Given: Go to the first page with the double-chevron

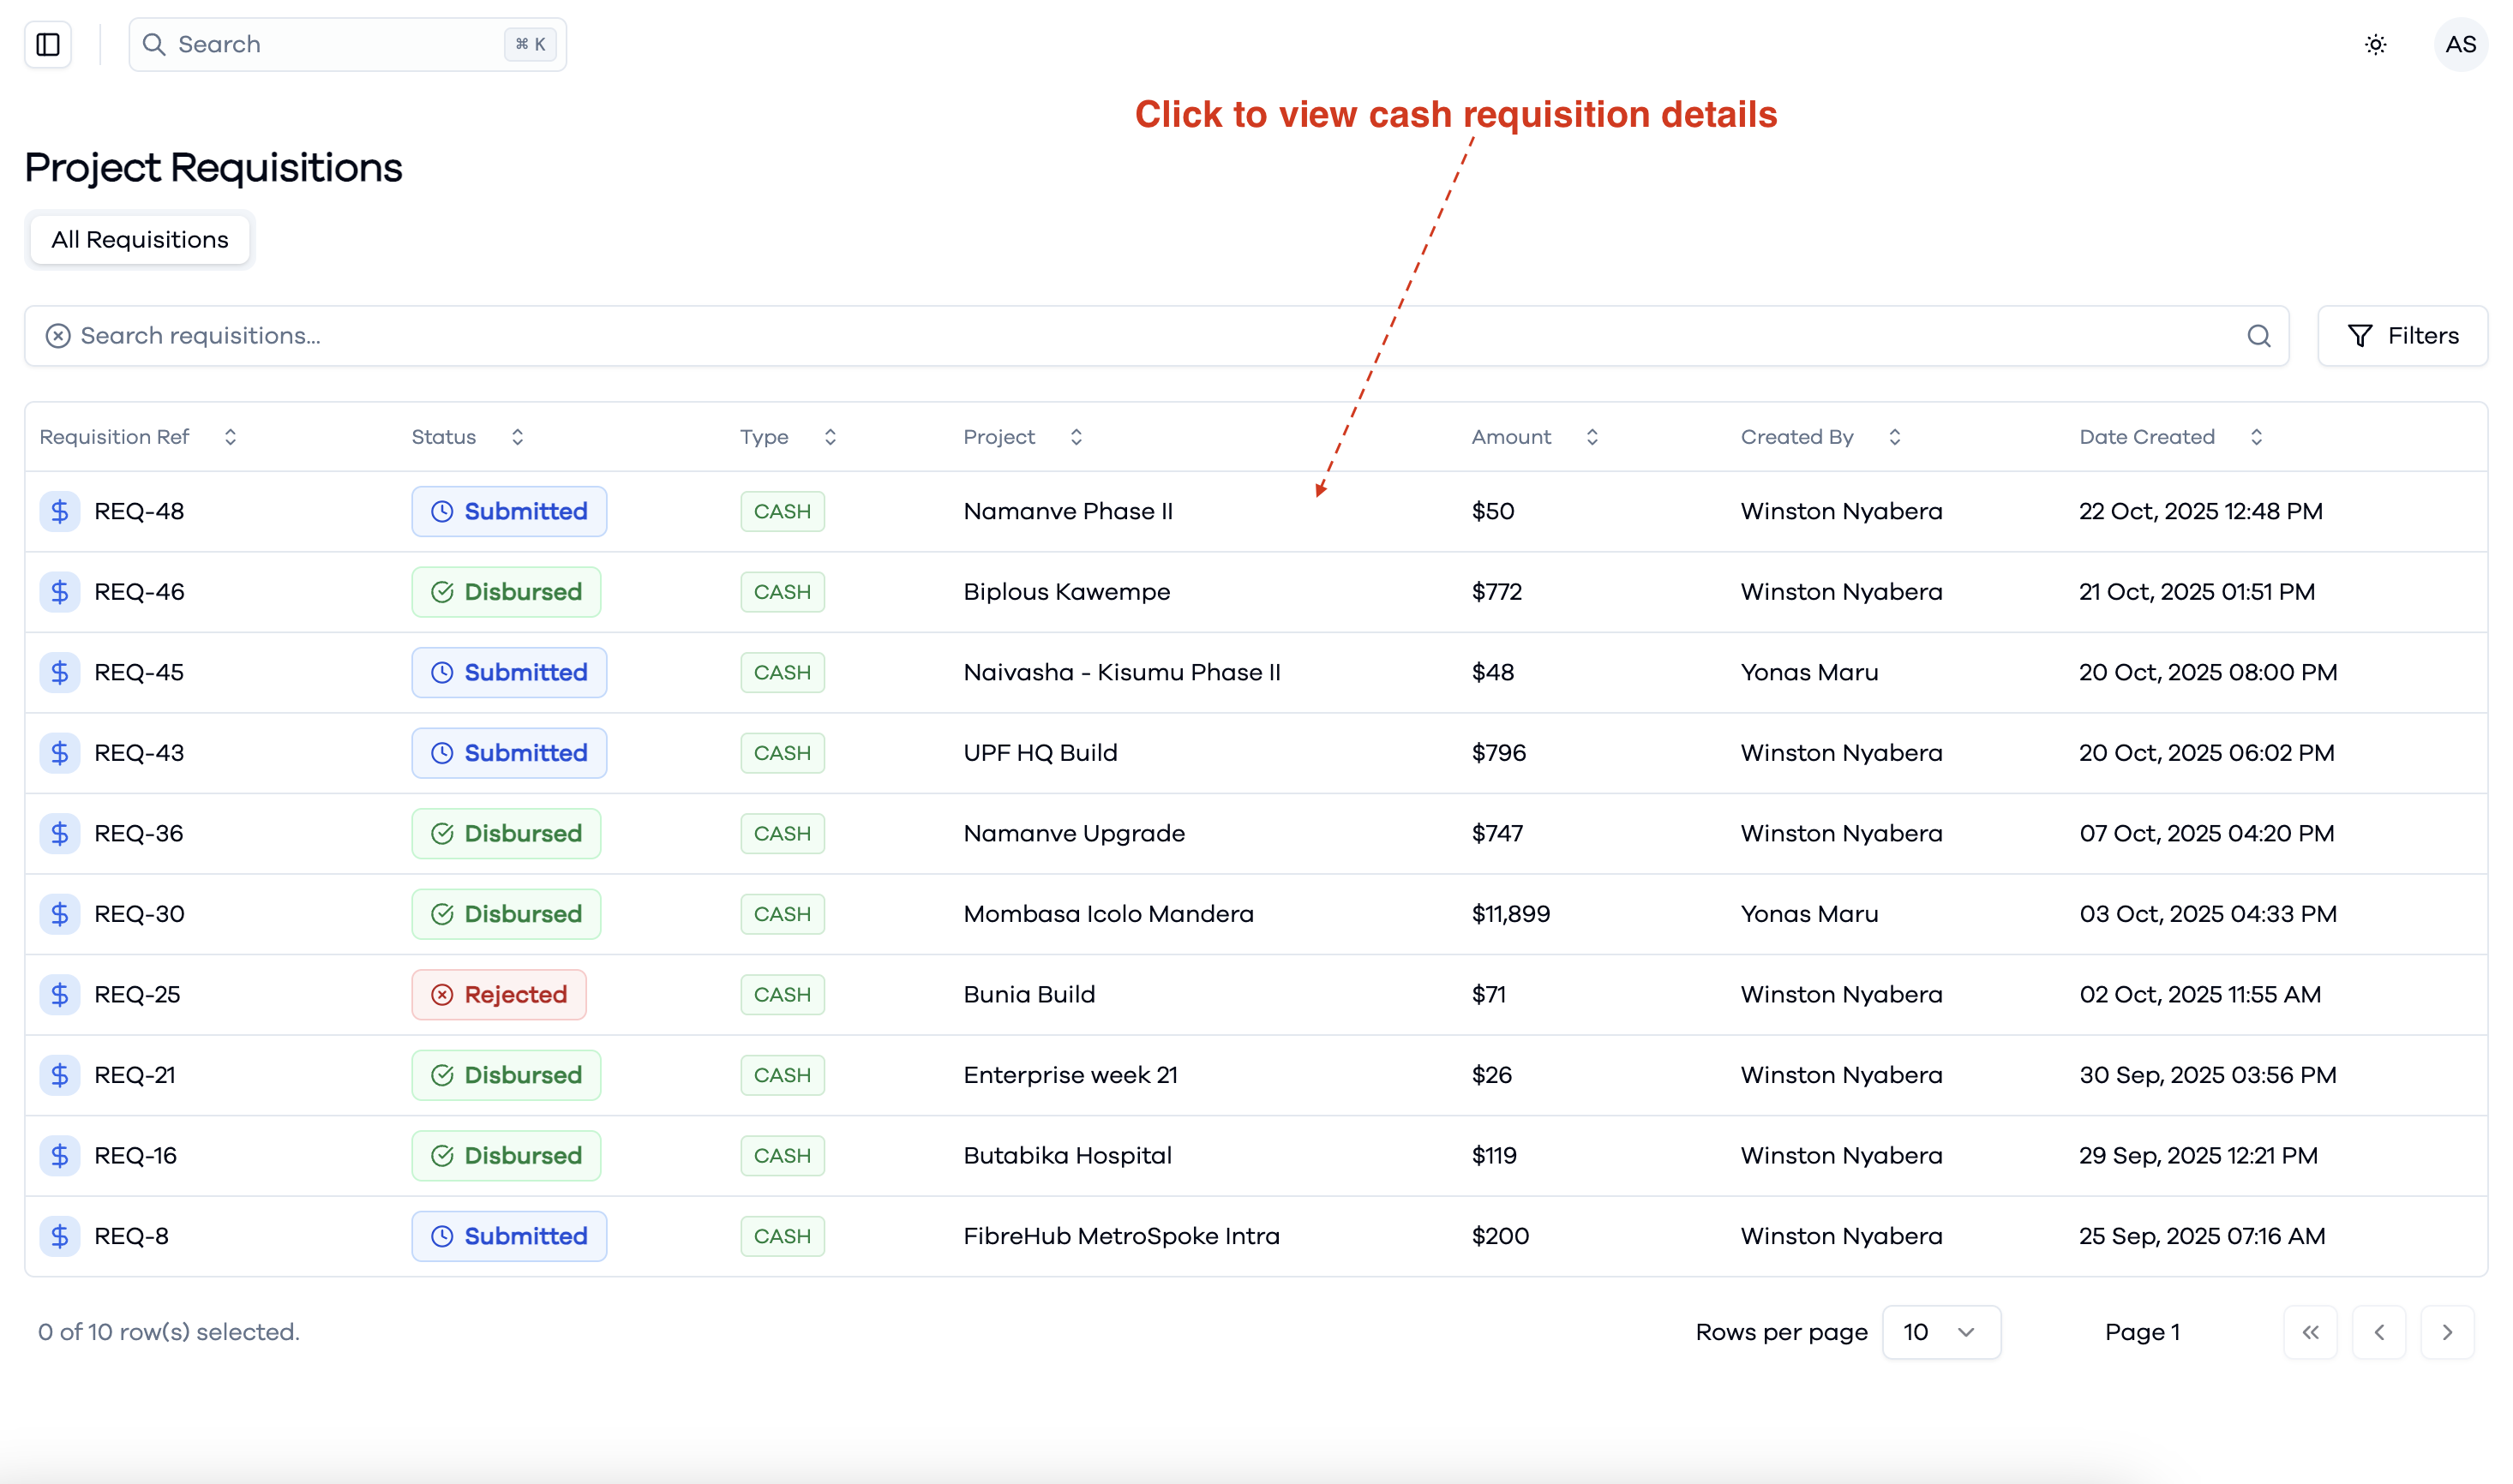Looking at the screenshot, I should [2310, 1332].
